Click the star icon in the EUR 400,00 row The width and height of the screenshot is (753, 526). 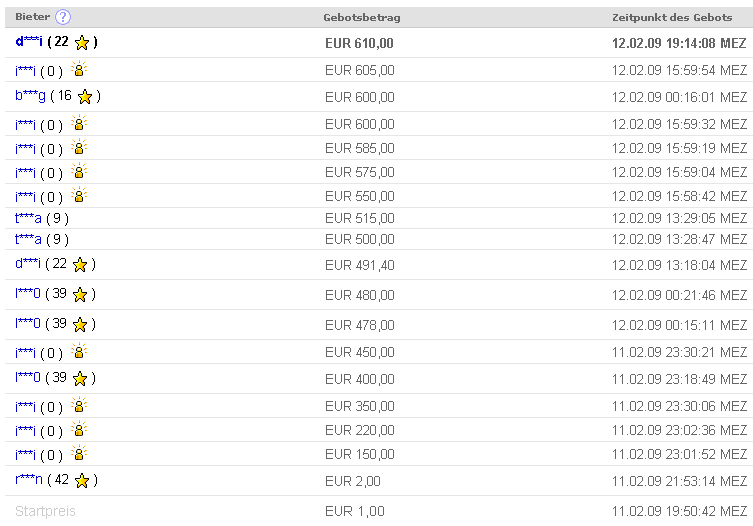80,377
